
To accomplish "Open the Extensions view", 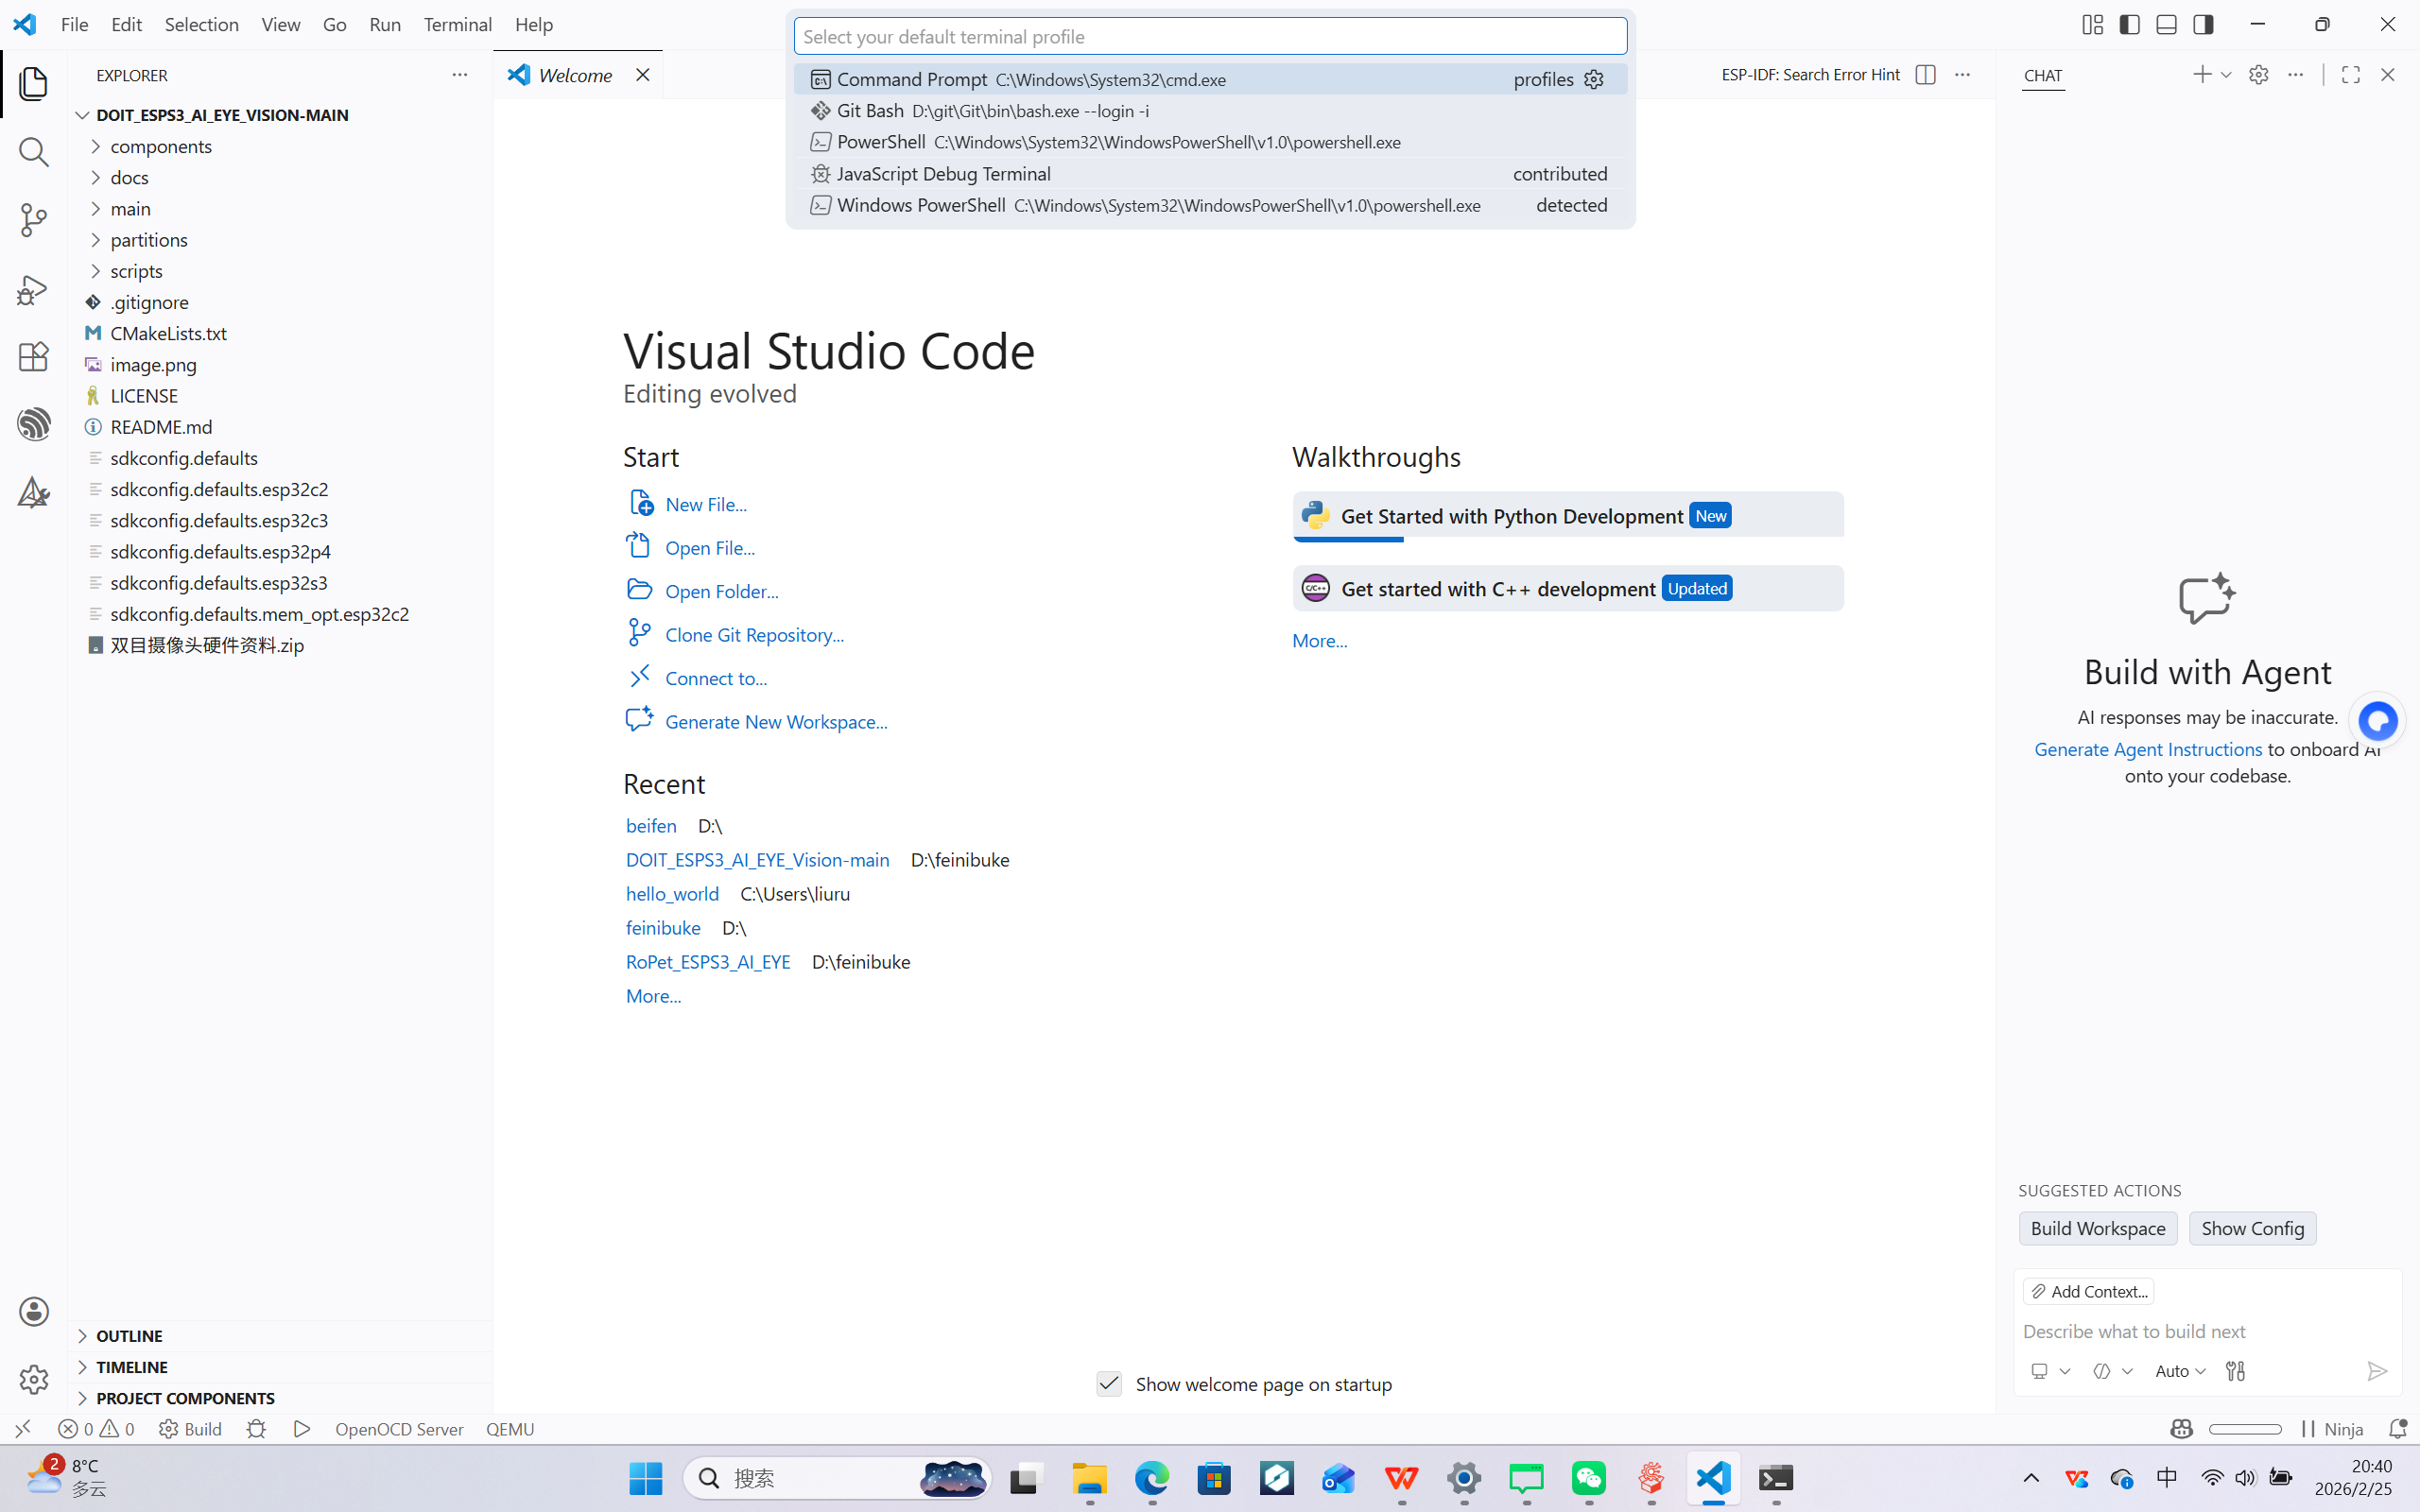I will click(33, 357).
